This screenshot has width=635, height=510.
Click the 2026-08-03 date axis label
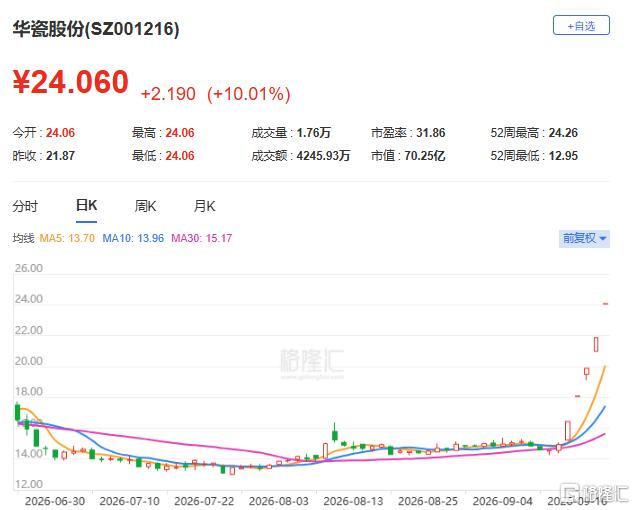(x=279, y=501)
